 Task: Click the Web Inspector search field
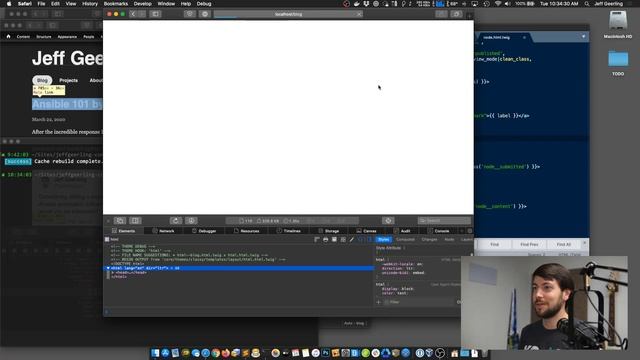click(444, 221)
